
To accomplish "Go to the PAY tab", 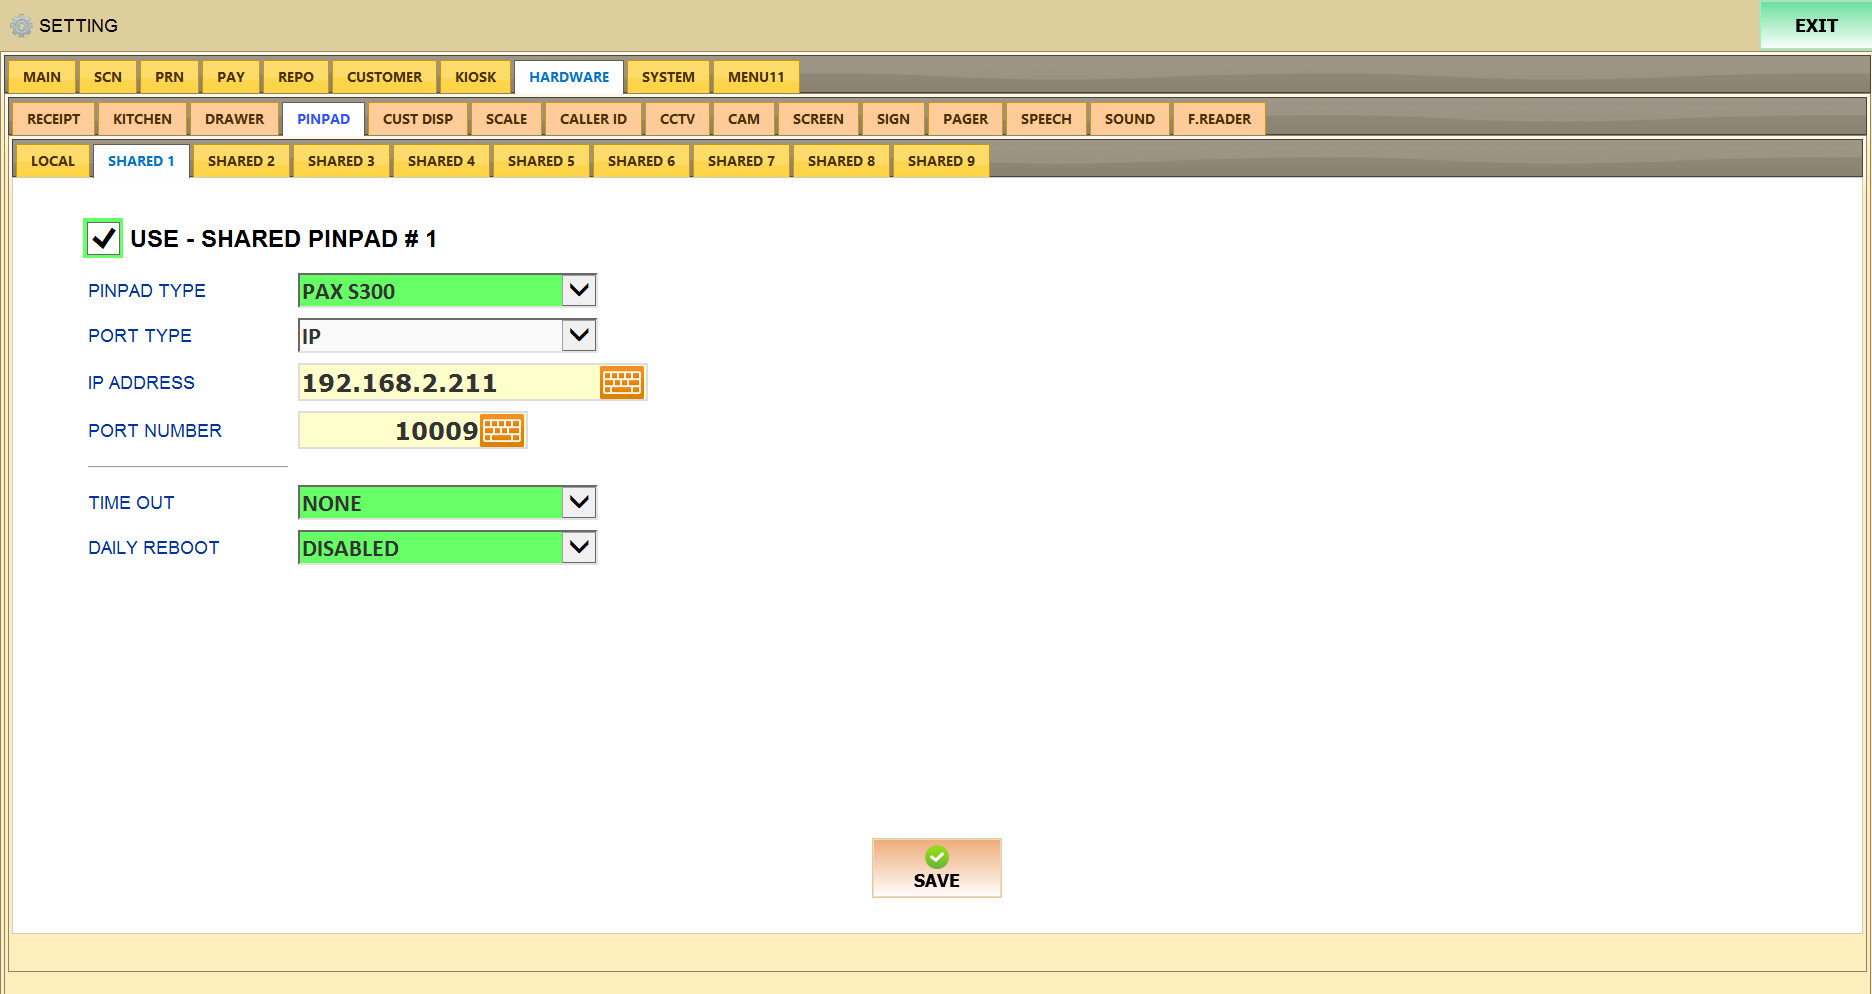I will click(x=231, y=77).
